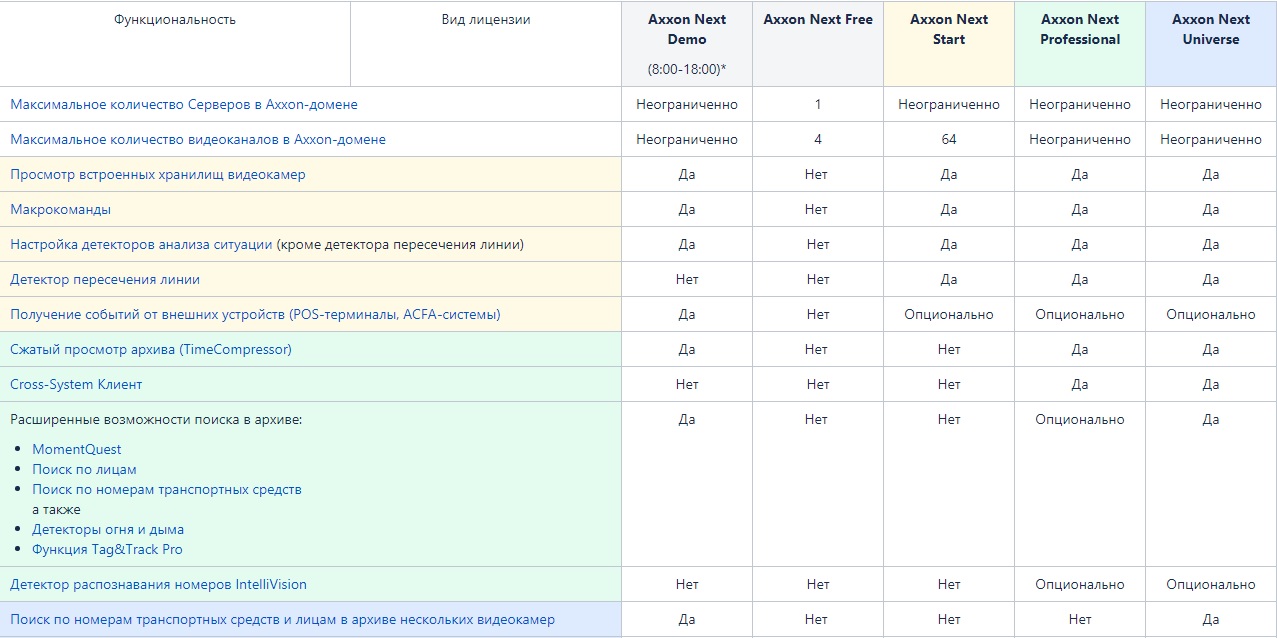The width and height of the screenshot is (1277, 638).
Task: Click the multi-camera archive search link in last row
Action: coord(282,620)
